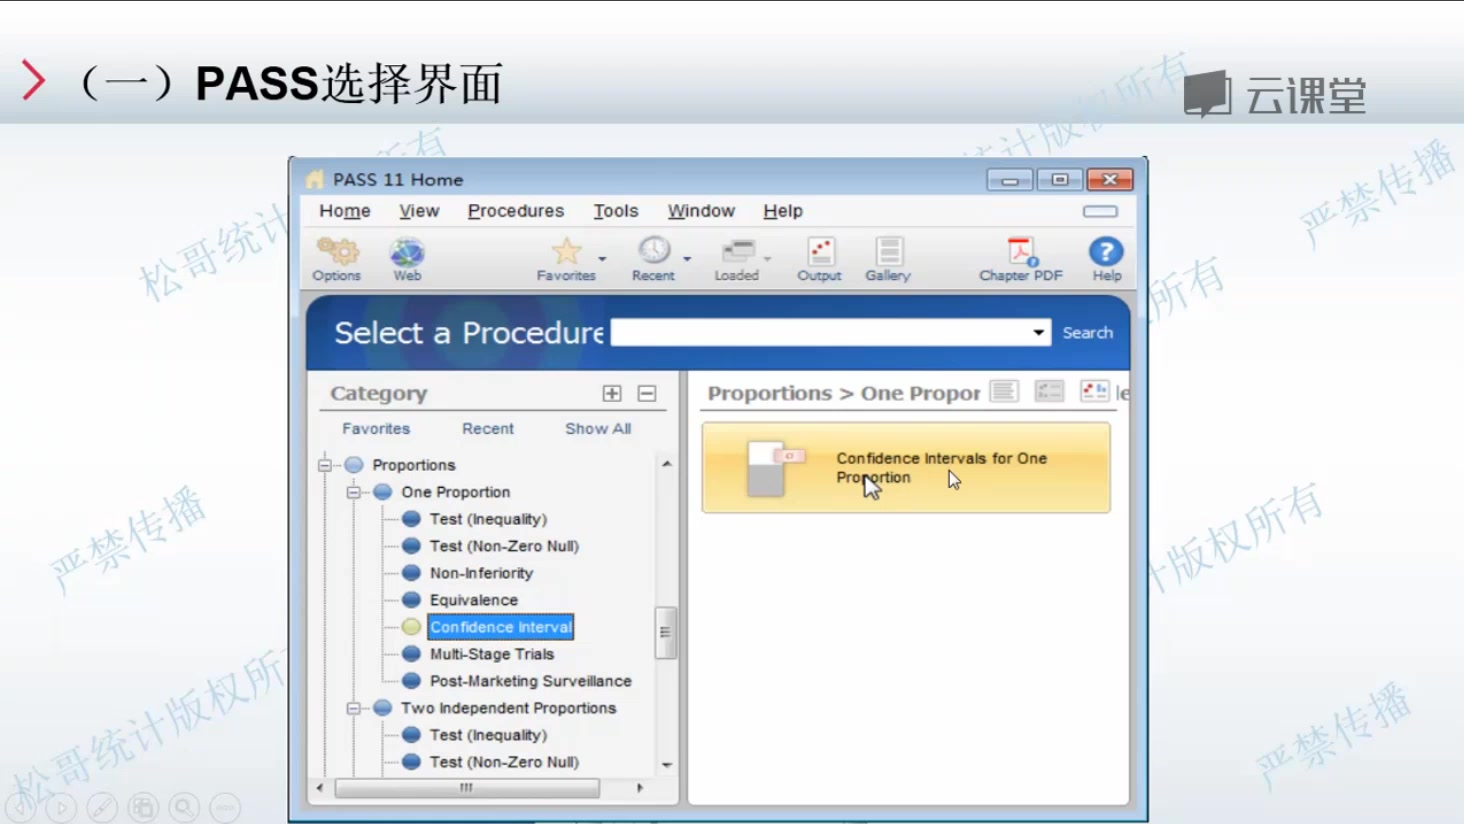Viewport: 1464px width, 824px height.
Task: Click the Recent clock icon
Action: coord(654,250)
